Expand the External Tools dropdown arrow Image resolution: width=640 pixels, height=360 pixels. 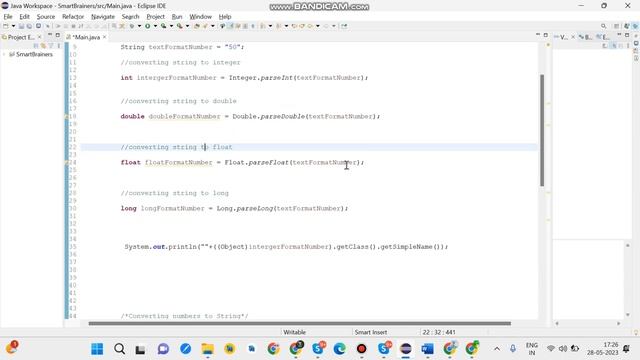click(187, 26)
